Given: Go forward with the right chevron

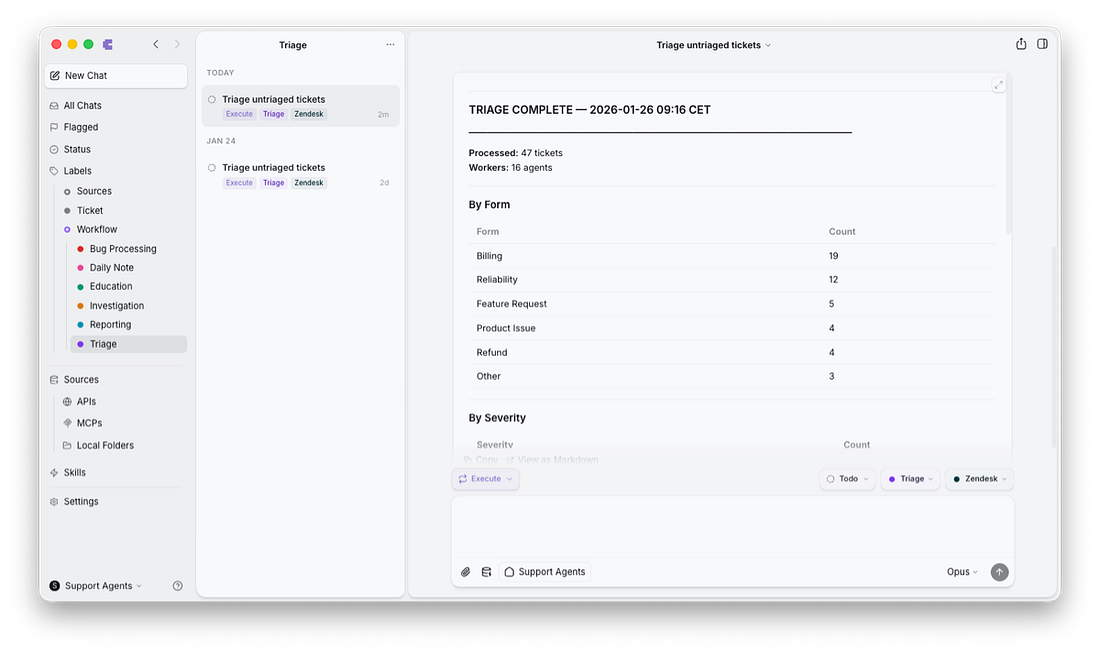Looking at the screenshot, I should click(x=177, y=44).
